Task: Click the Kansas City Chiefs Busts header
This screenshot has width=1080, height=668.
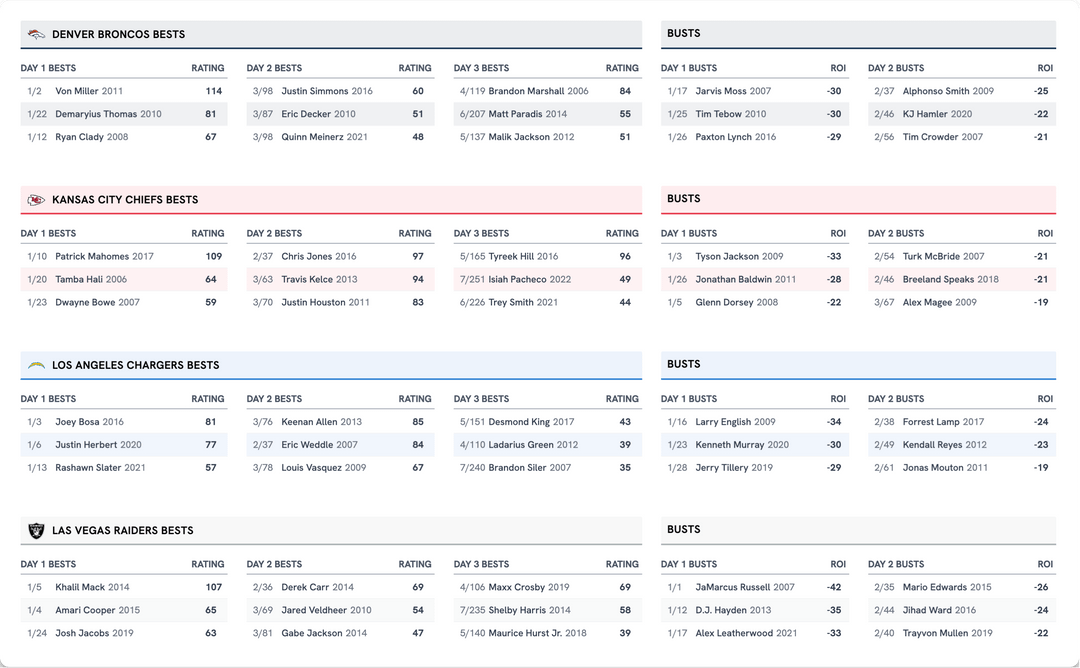Action: pos(684,199)
